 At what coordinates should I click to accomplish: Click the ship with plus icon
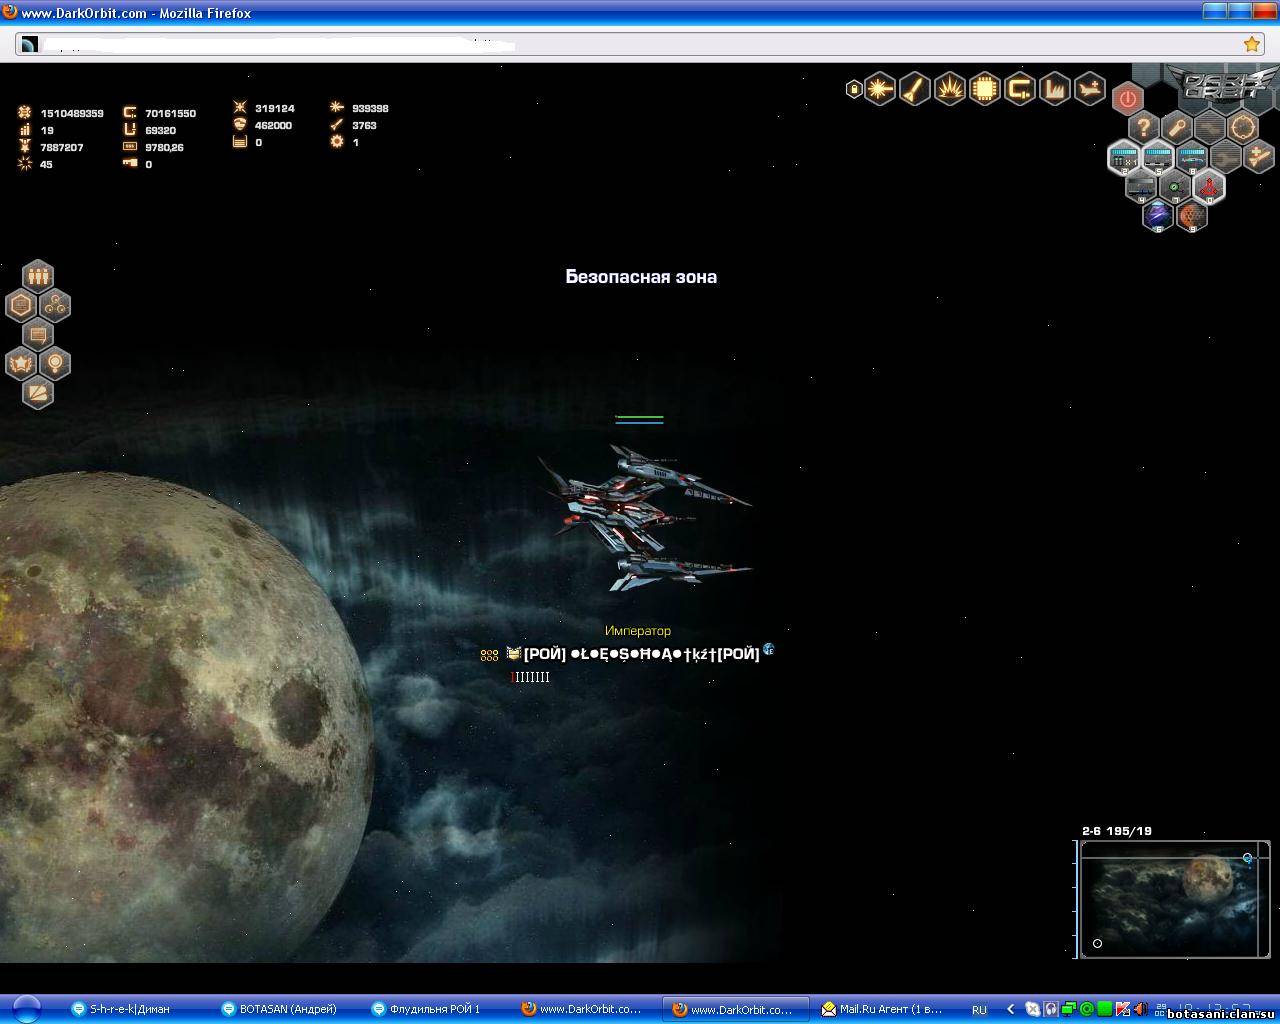pyautogui.click(x=1089, y=89)
